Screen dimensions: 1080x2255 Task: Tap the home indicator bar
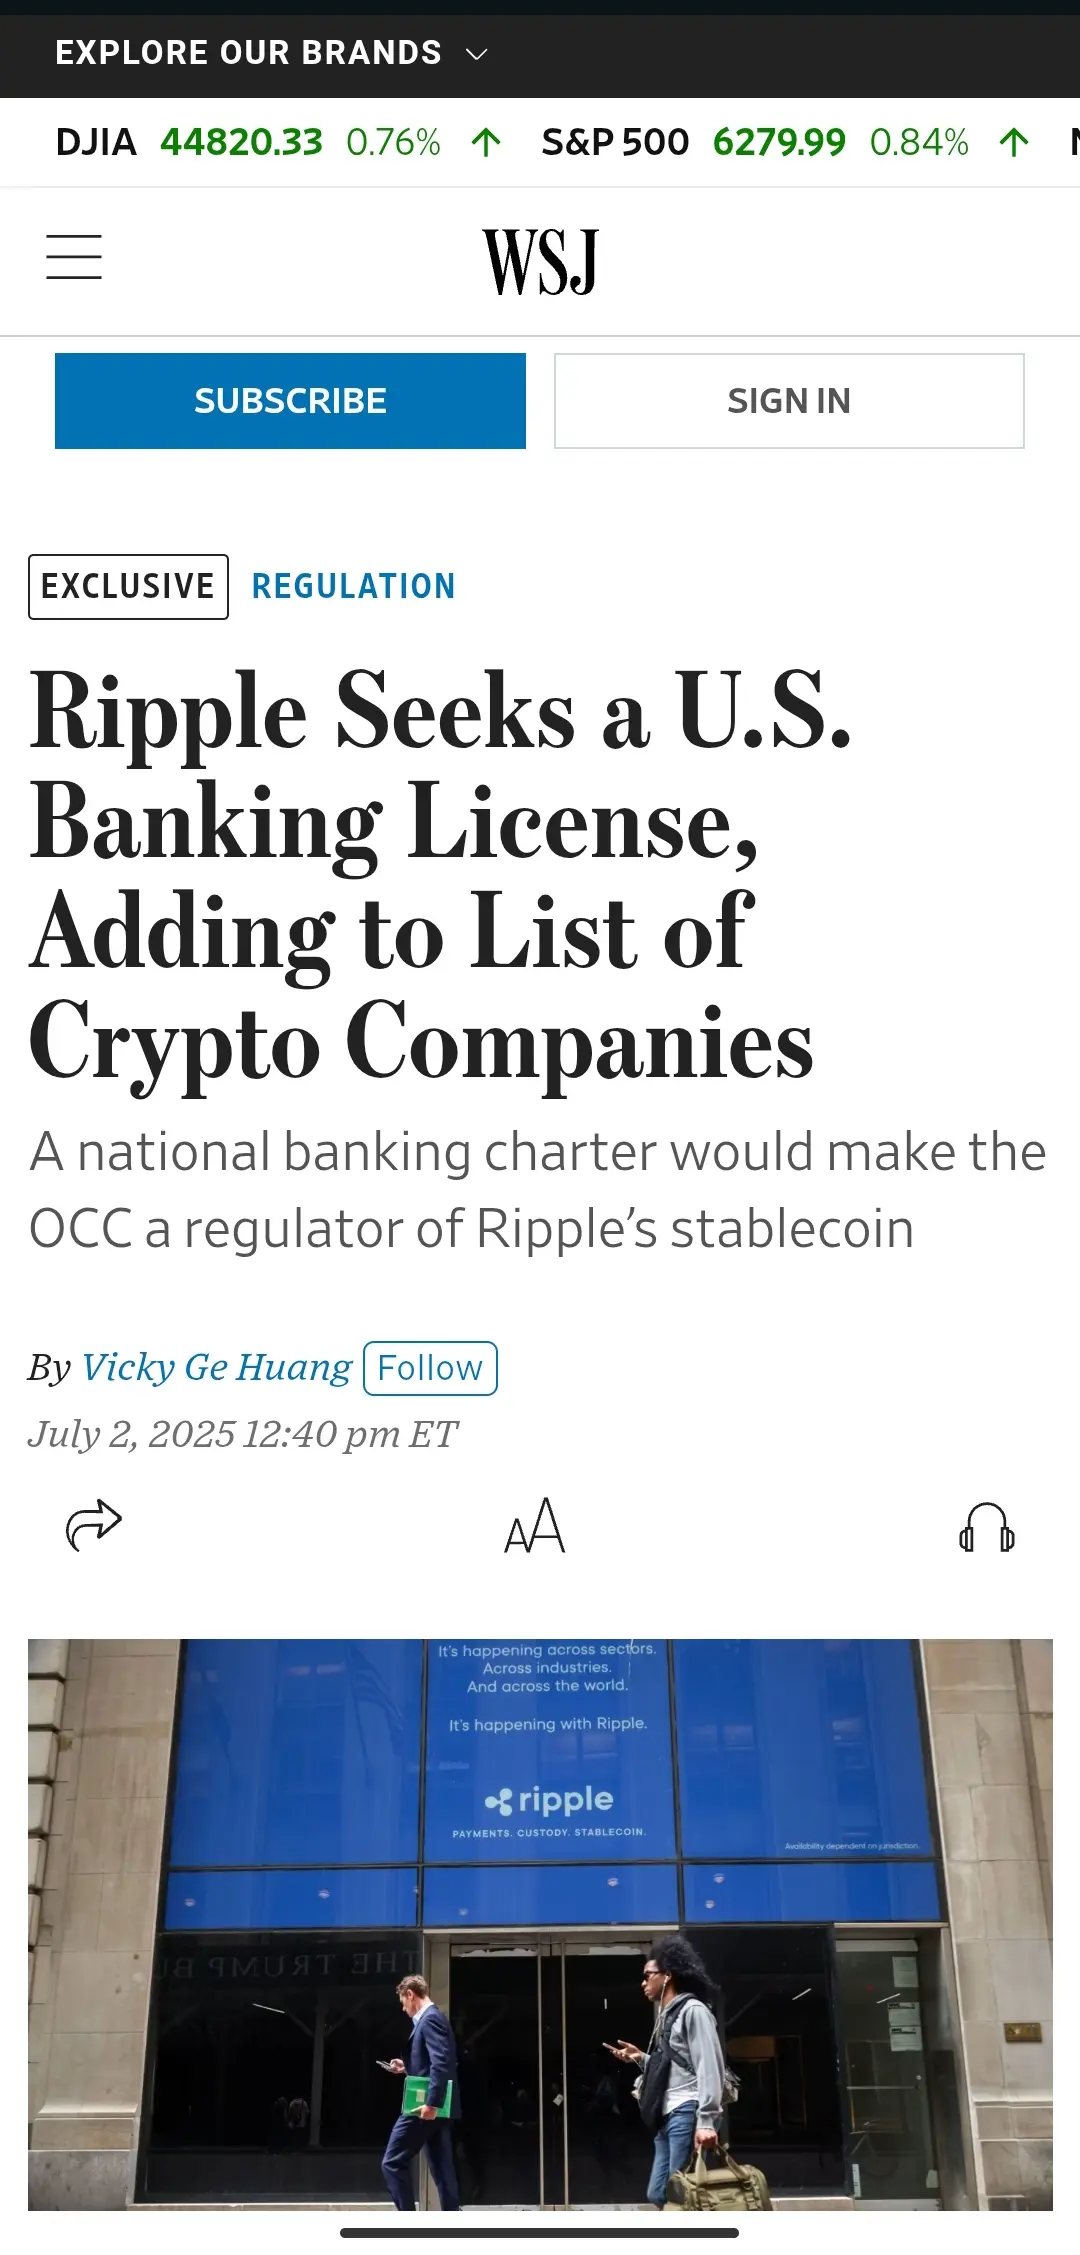pyautogui.click(x=540, y=2233)
